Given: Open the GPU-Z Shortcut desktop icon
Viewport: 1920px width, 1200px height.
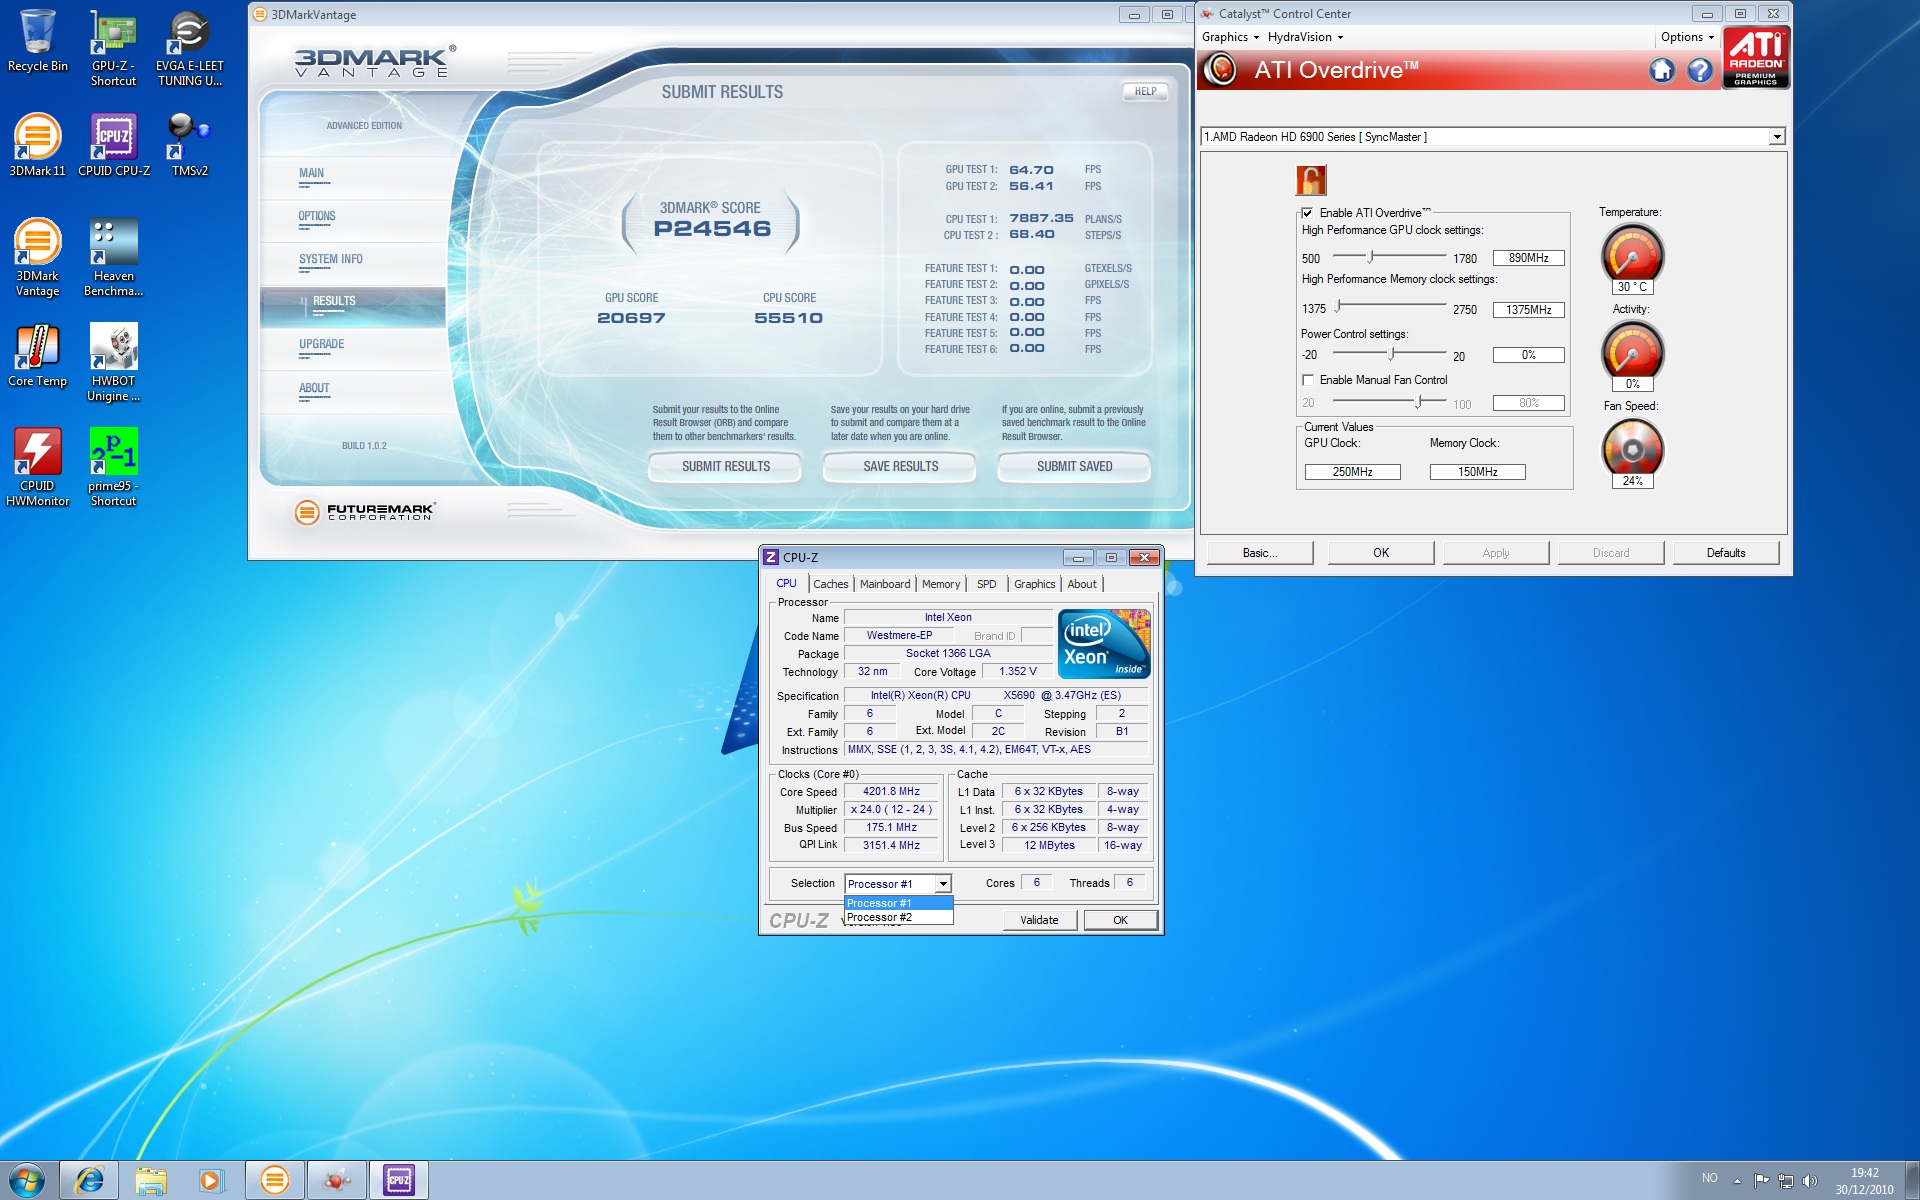Looking at the screenshot, I should [113, 48].
